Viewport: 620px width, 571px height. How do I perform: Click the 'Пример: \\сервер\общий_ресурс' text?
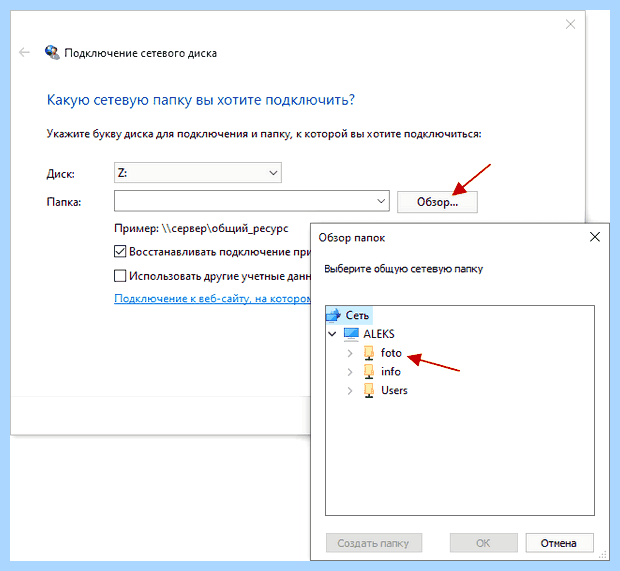coord(201,229)
